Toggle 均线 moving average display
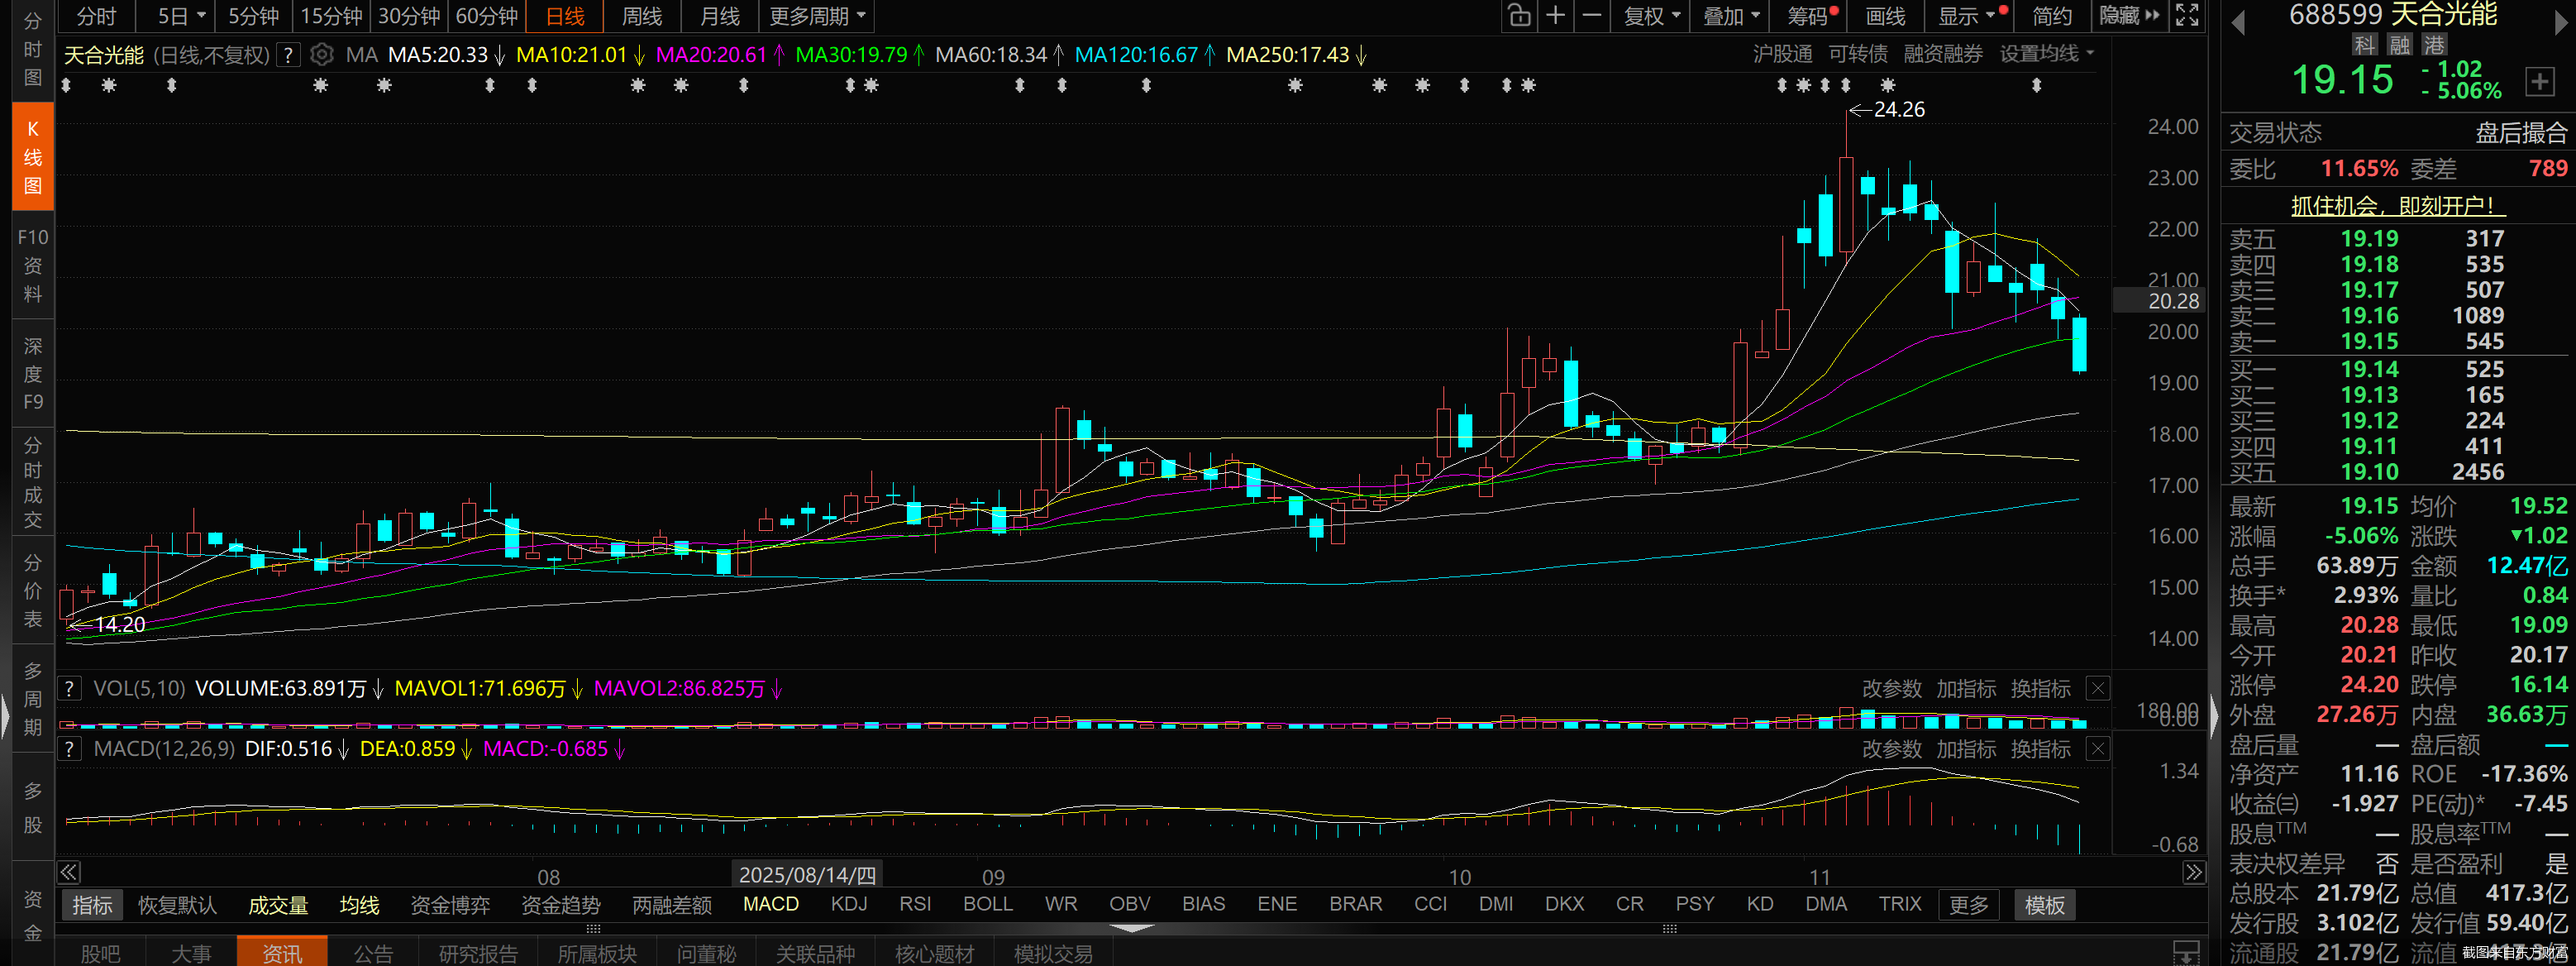Viewport: 2576px width, 966px height. pos(359,905)
